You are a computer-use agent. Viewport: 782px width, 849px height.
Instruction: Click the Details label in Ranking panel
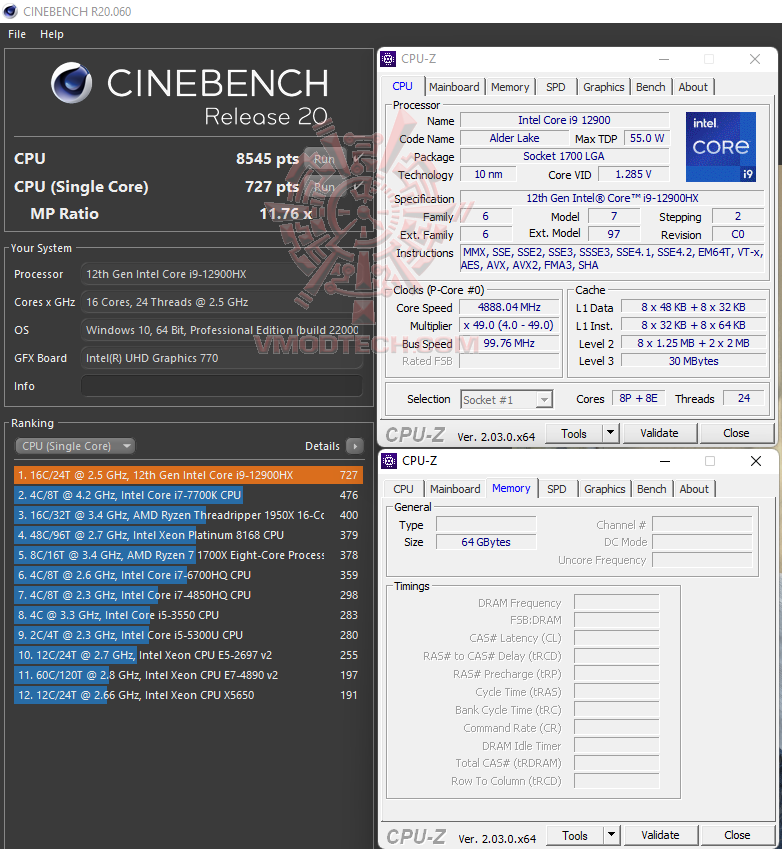tap(322, 446)
